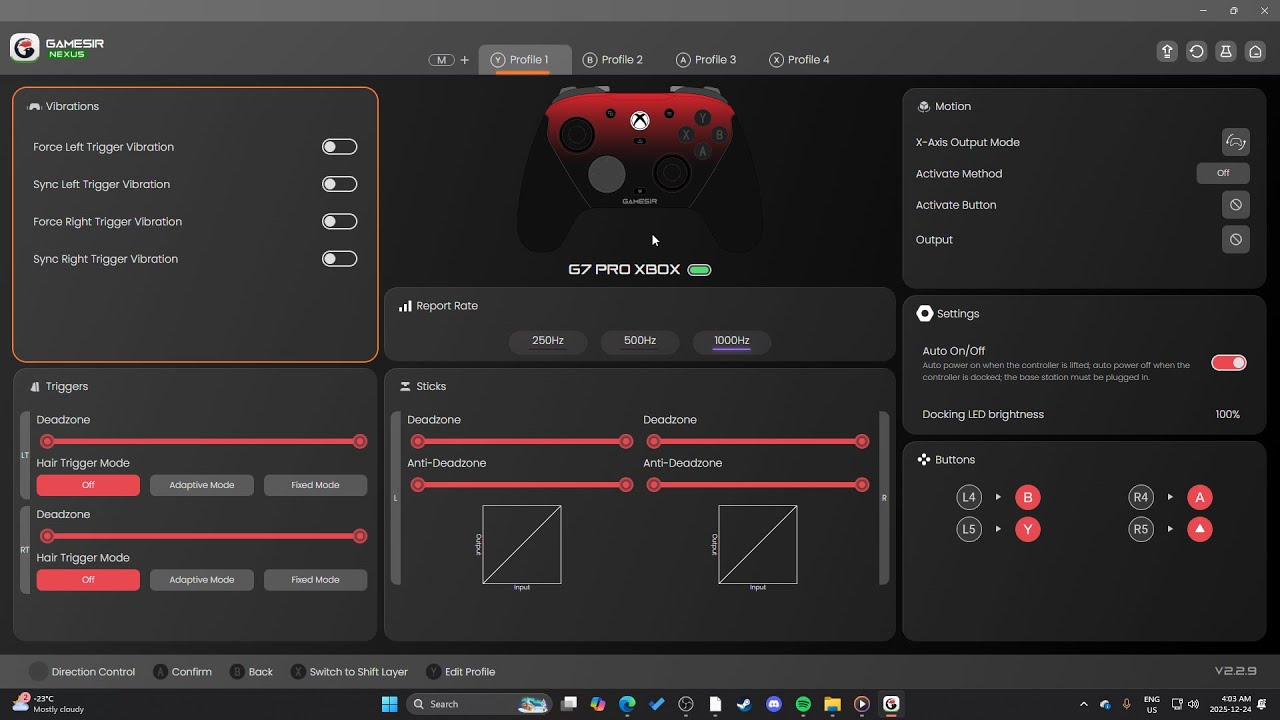Image resolution: width=1280 pixels, height=720 pixels.
Task: Click the Activate Button assignment icon
Action: tap(1236, 204)
